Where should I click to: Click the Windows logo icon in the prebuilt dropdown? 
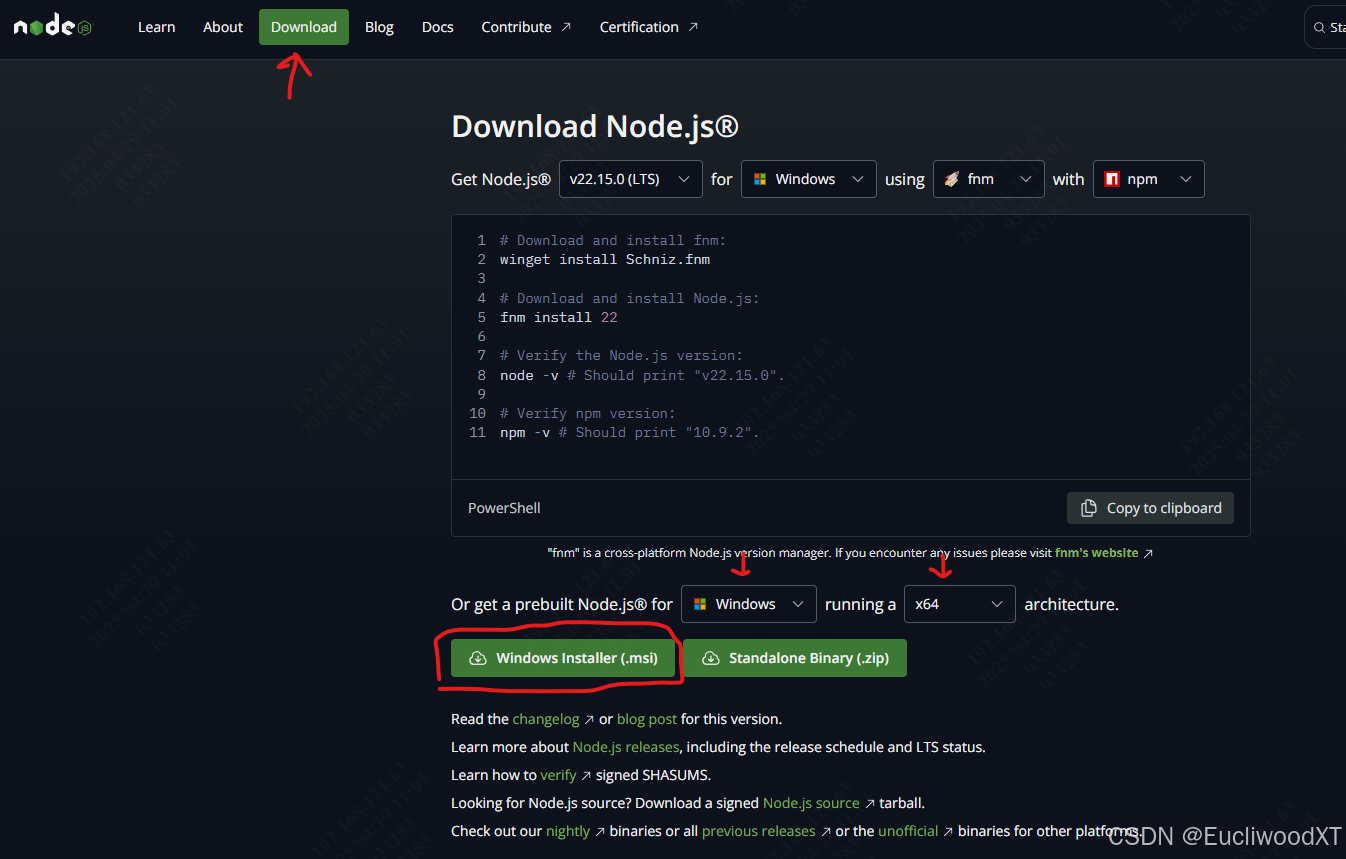[x=700, y=604]
